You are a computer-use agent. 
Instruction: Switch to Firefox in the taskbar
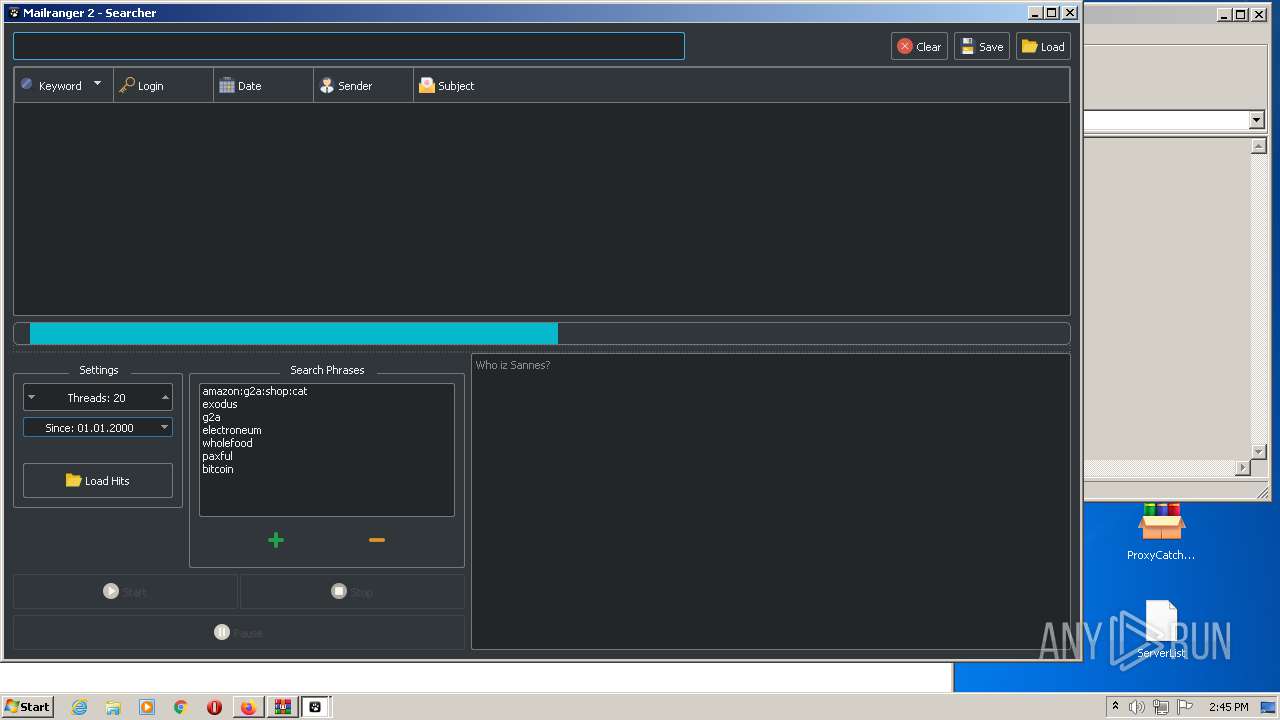coord(248,707)
